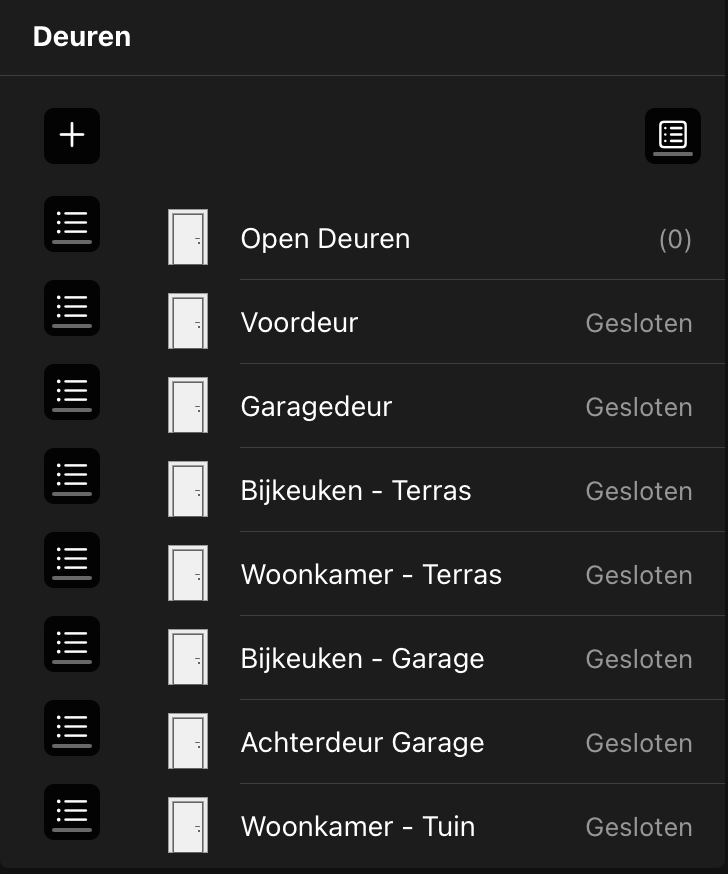
Task: Click list icon beside Voordeur
Action: pos(72,308)
